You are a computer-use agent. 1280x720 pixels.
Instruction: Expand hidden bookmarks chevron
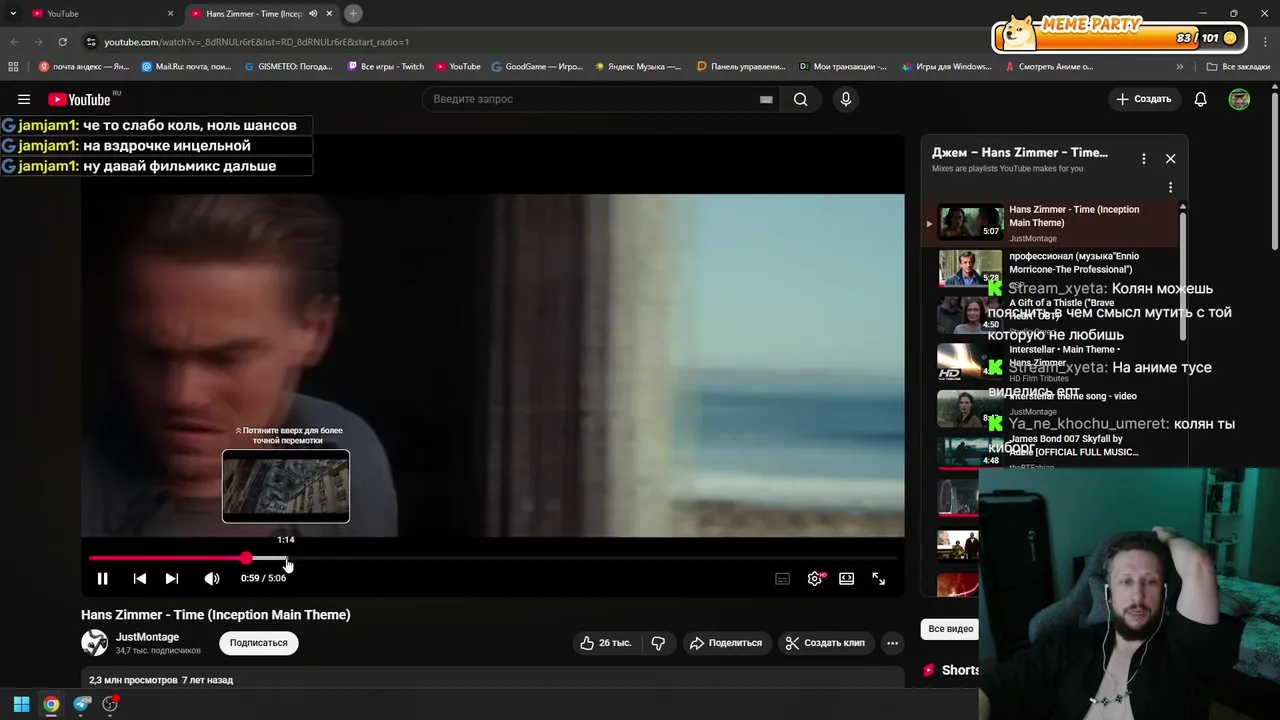coord(1180,67)
